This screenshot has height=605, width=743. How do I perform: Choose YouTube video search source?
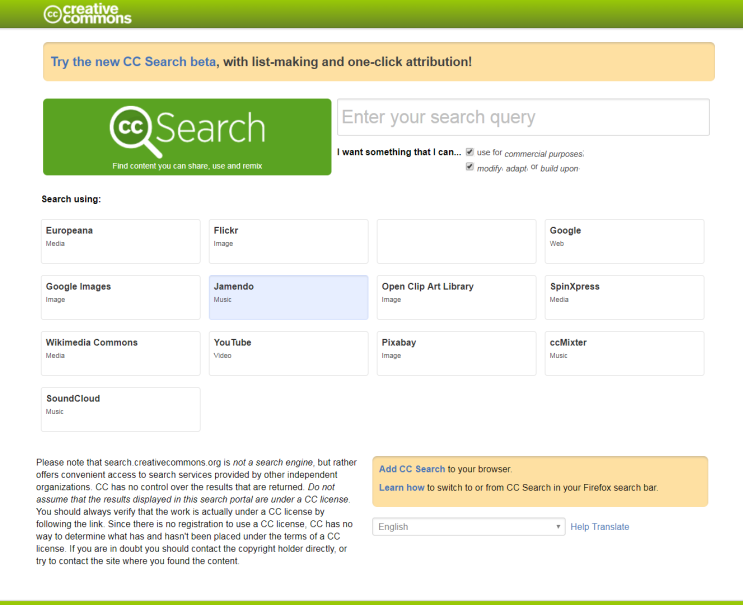point(288,353)
